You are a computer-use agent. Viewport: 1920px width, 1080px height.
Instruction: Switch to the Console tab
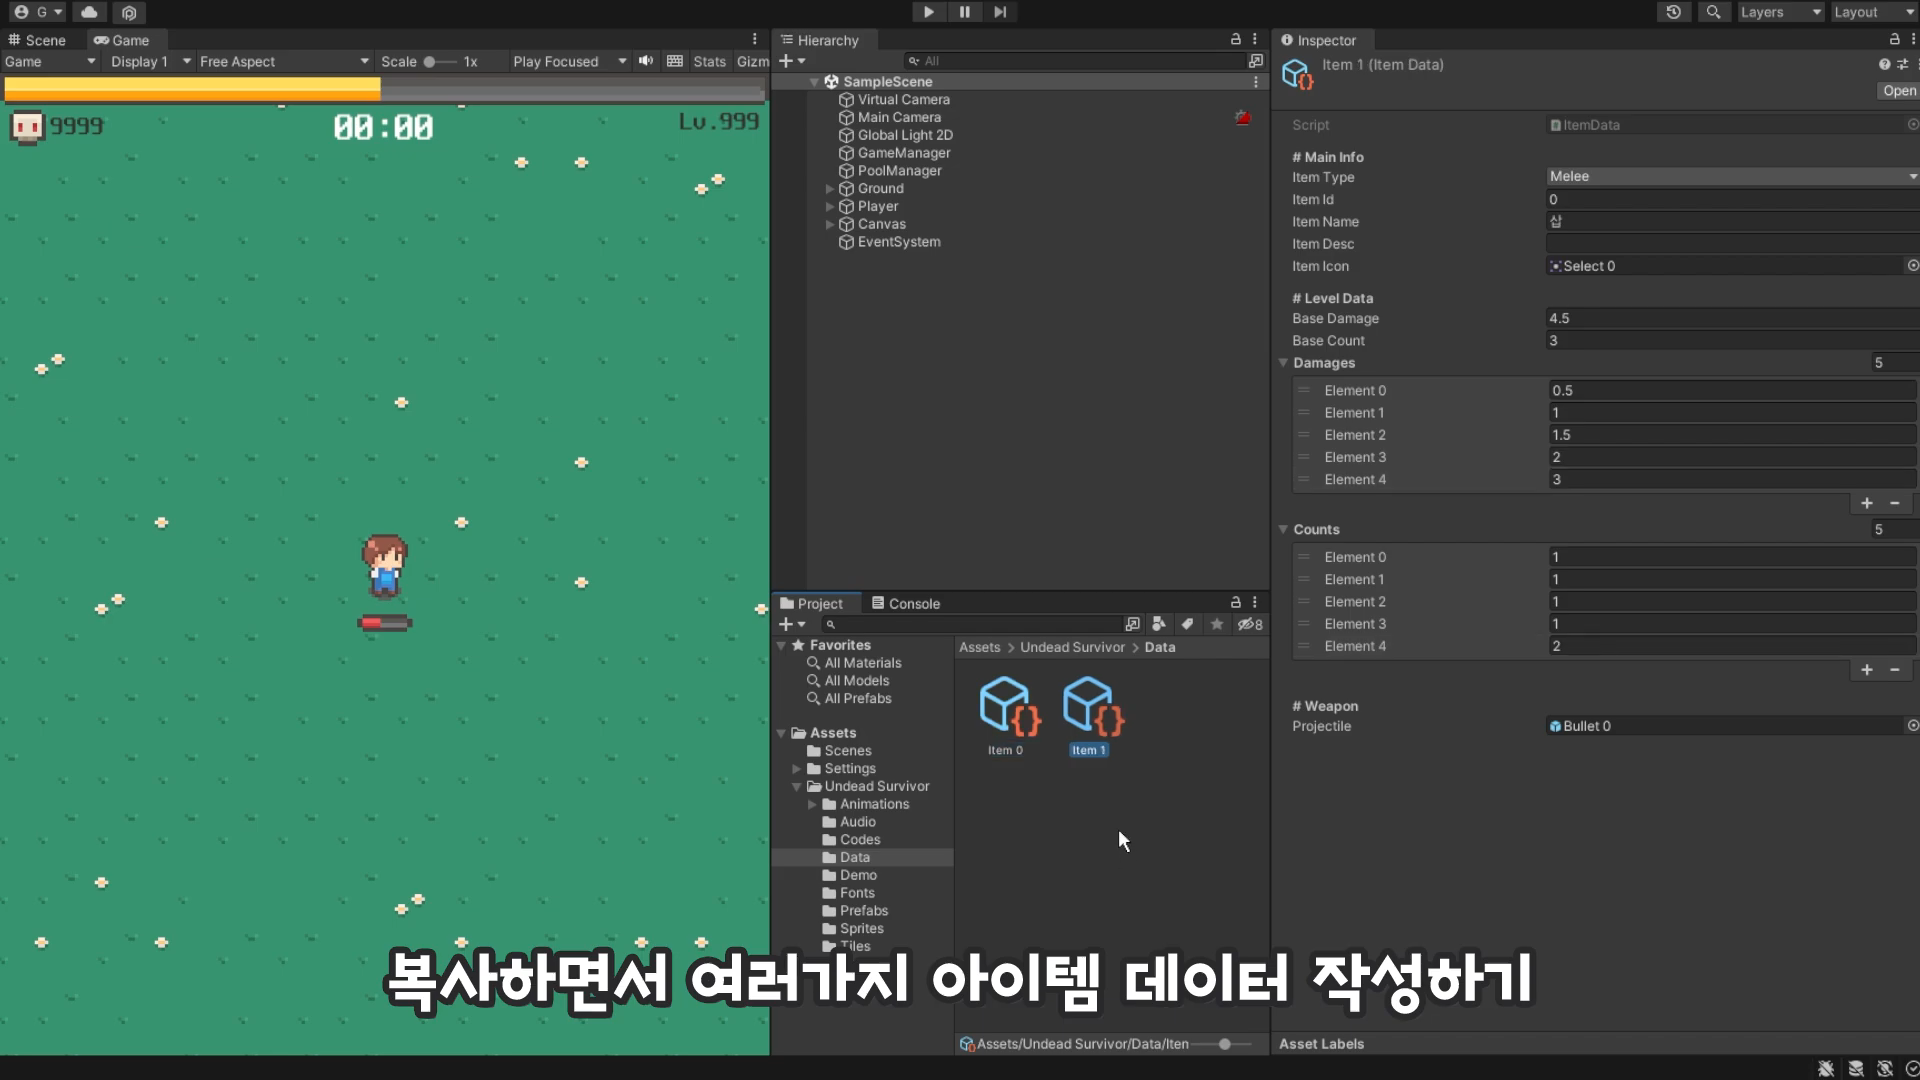[905, 603]
